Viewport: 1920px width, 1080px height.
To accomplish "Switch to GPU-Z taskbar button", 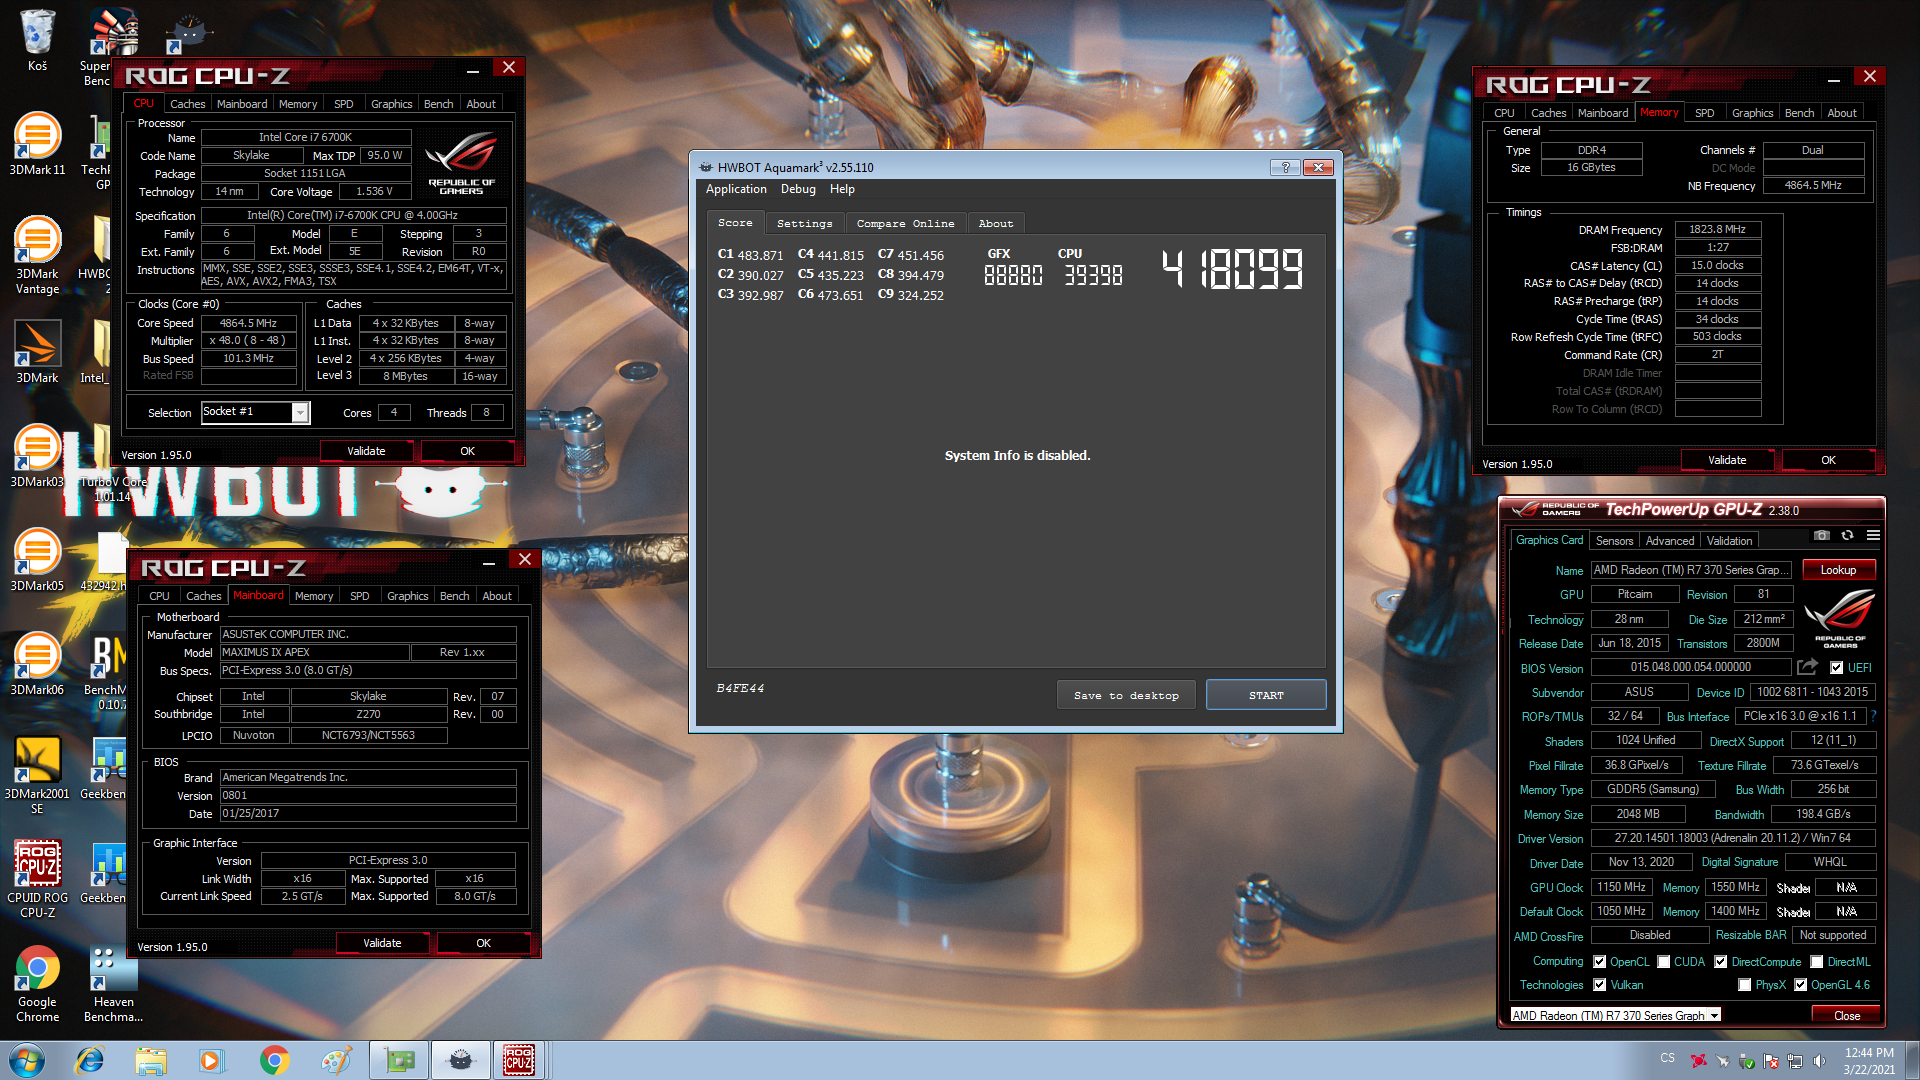I will pyautogui.click(x=399, y=1060).
